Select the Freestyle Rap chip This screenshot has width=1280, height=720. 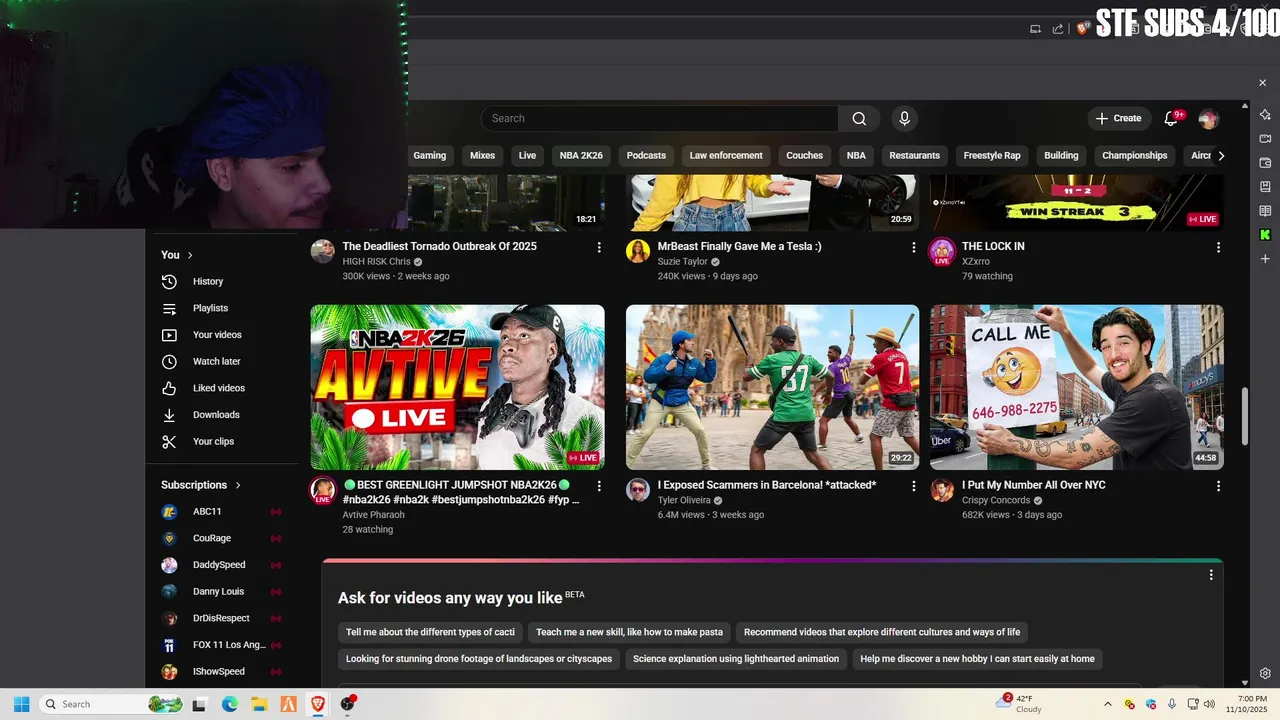[x=992, y=156]
